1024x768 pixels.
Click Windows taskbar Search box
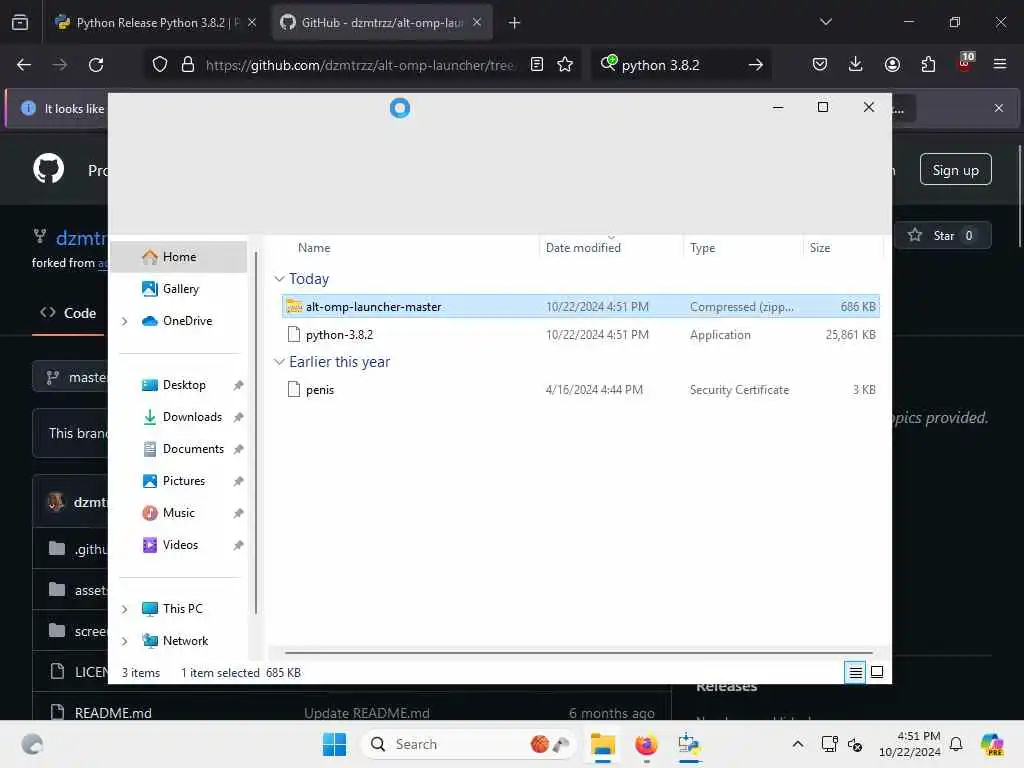(x=468, y=744)
